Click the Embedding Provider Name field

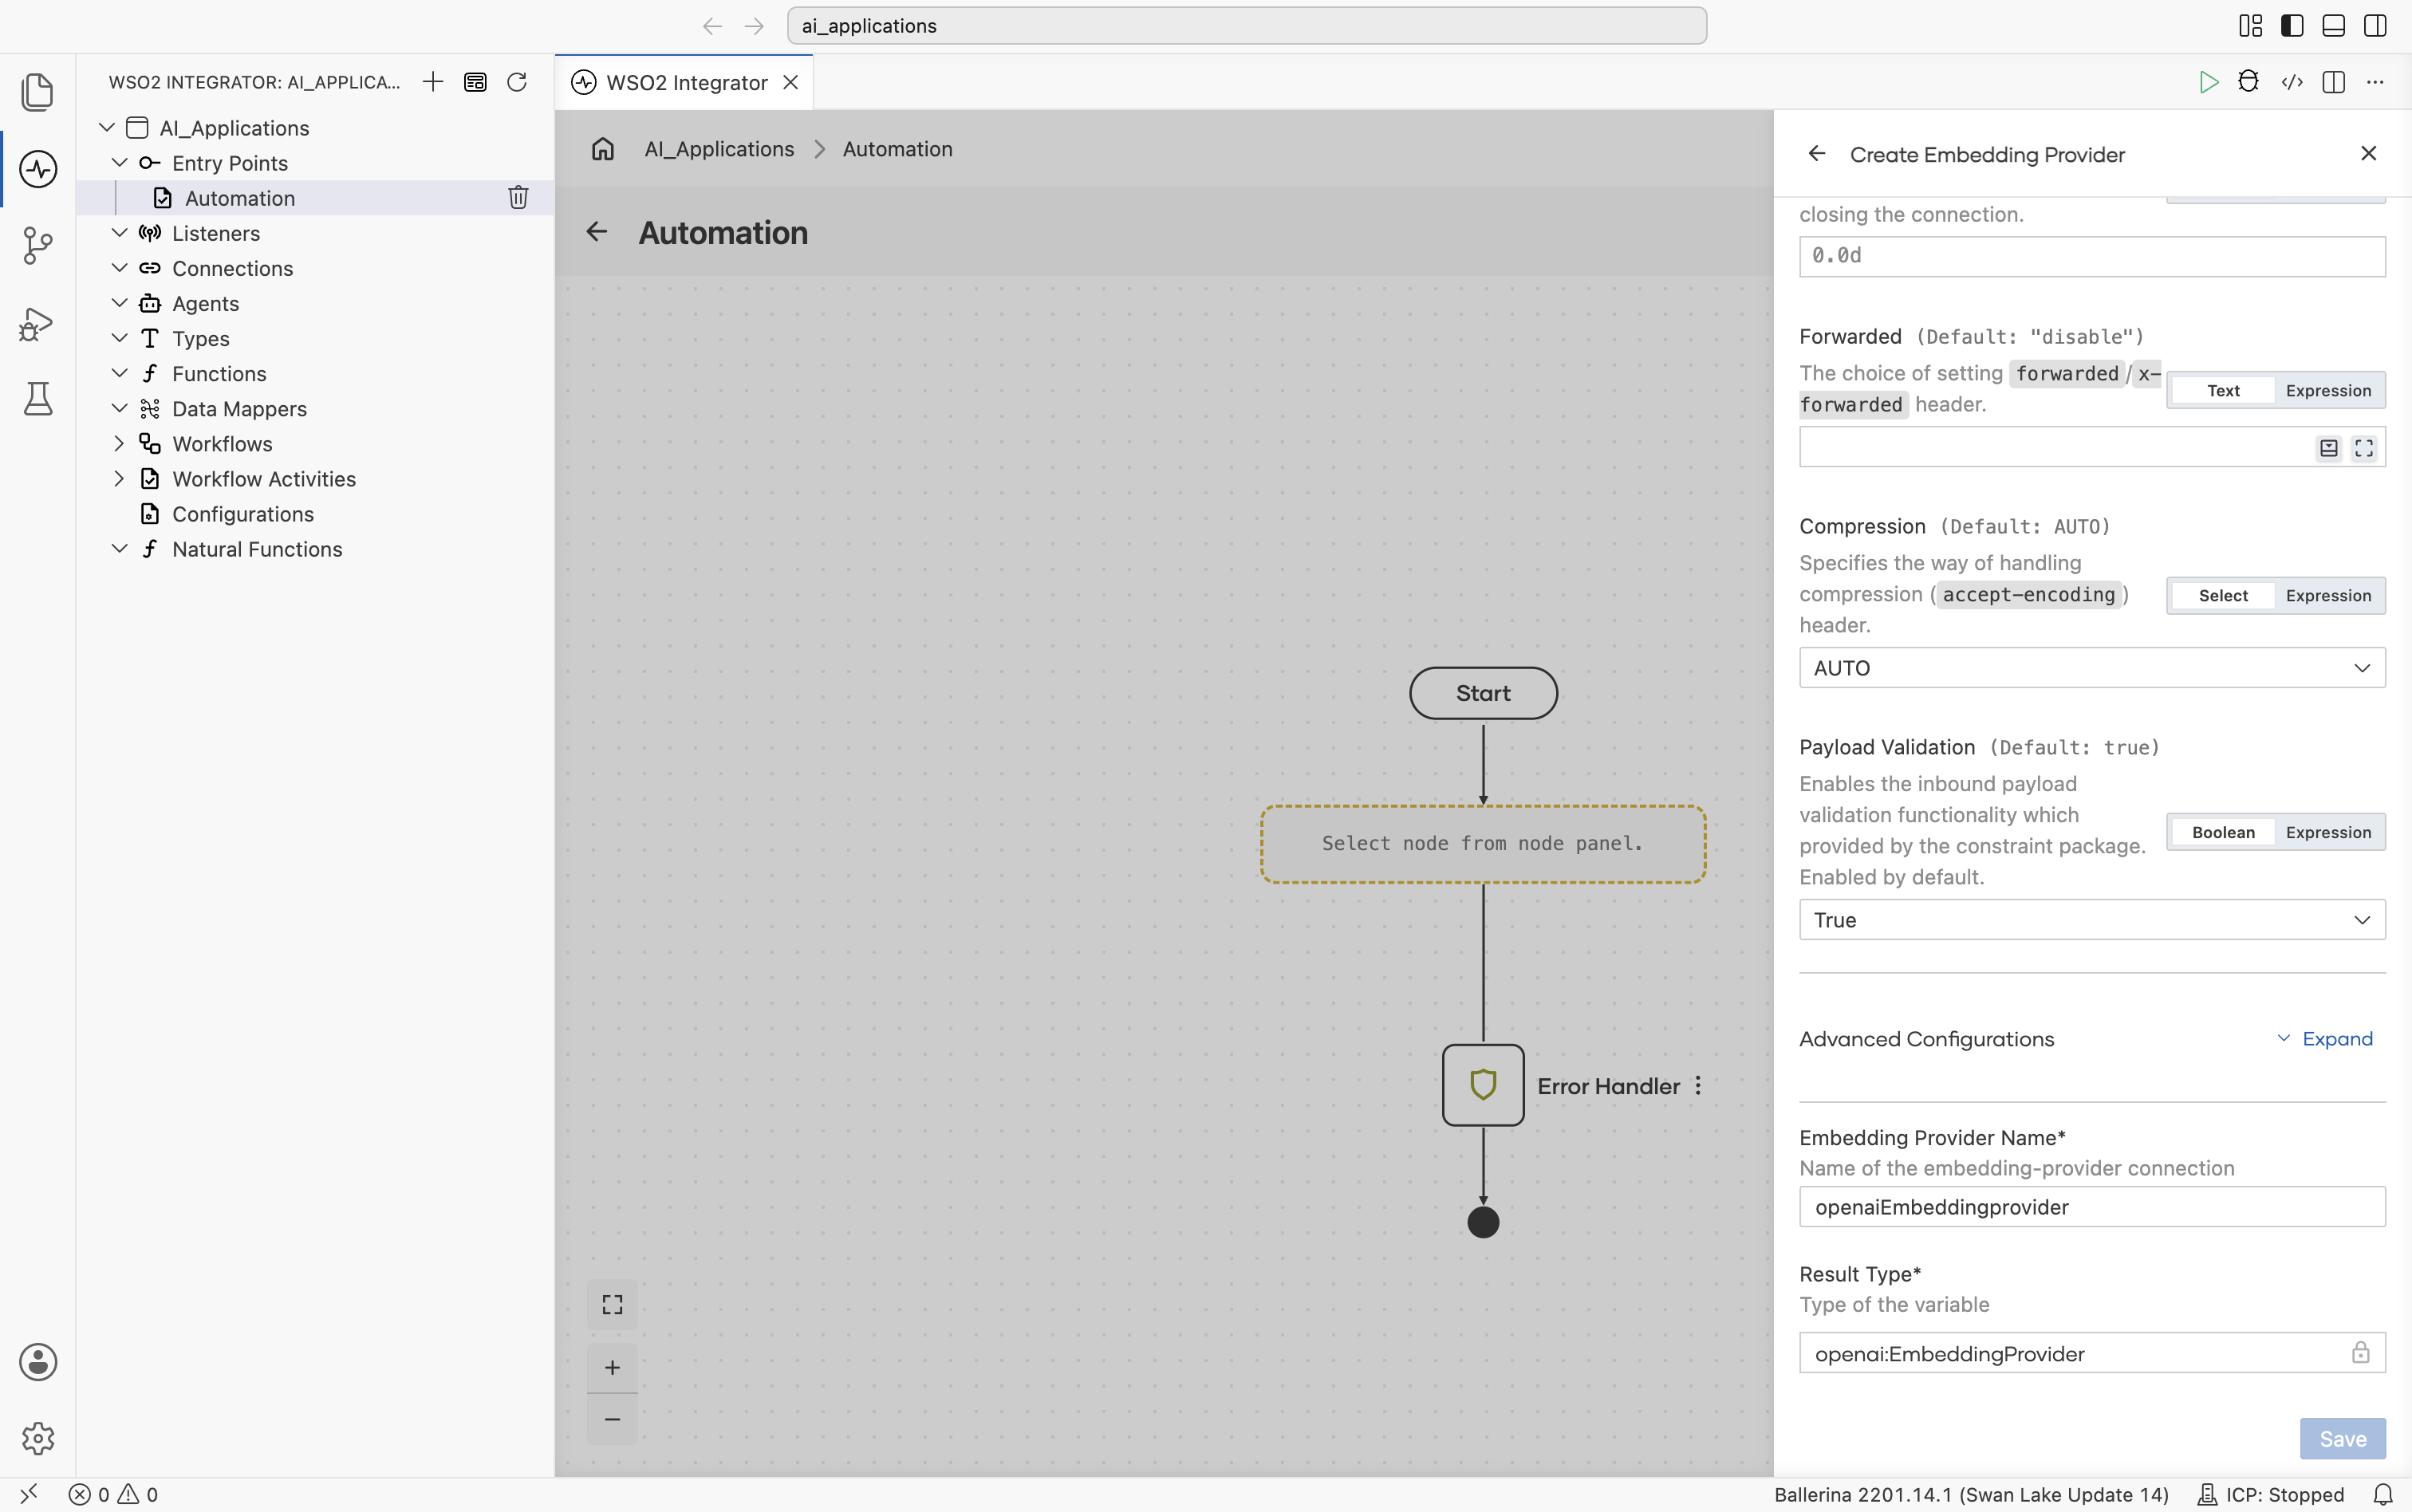click(x=2092, y=1207)
